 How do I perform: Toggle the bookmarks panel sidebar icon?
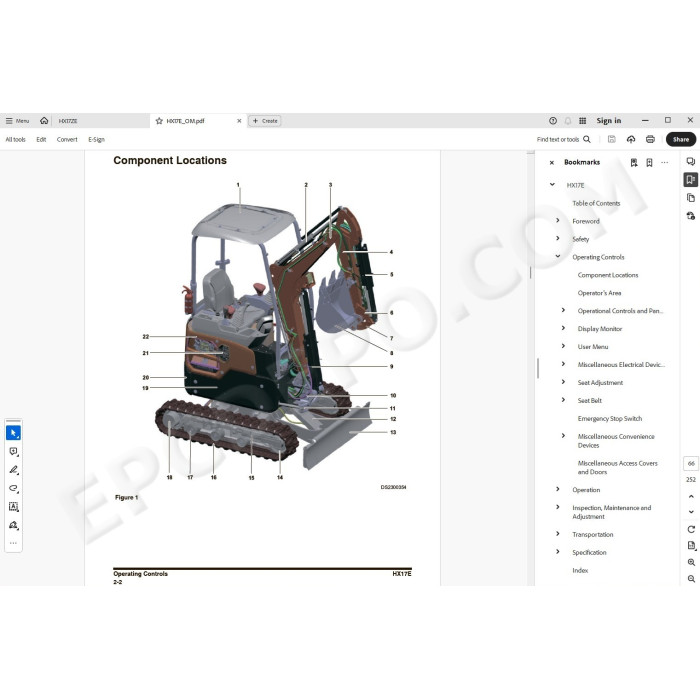click(x=691, y=179)
